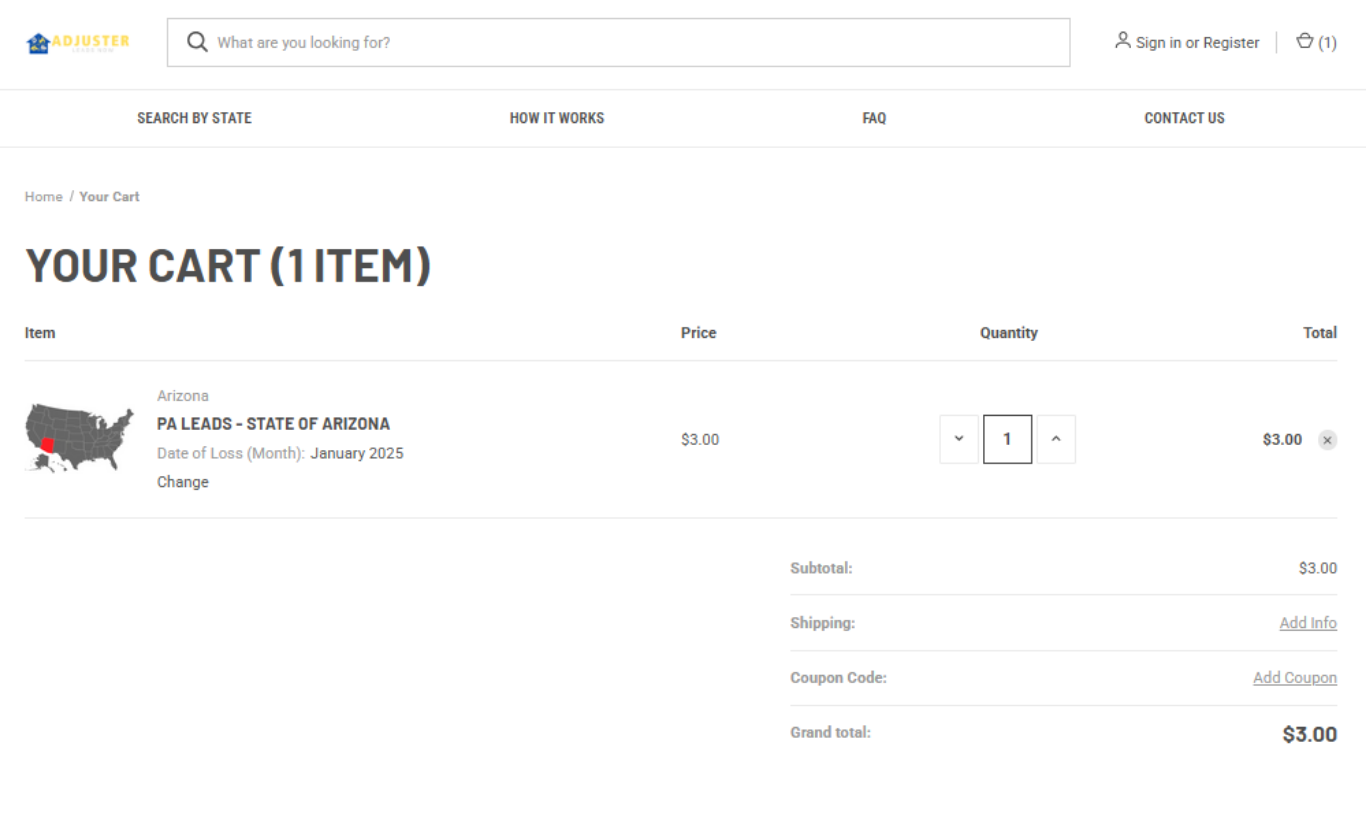The image size is (1366, 832).
Task: Navigate to Contact Us
Action: [x=1184, y=118]
